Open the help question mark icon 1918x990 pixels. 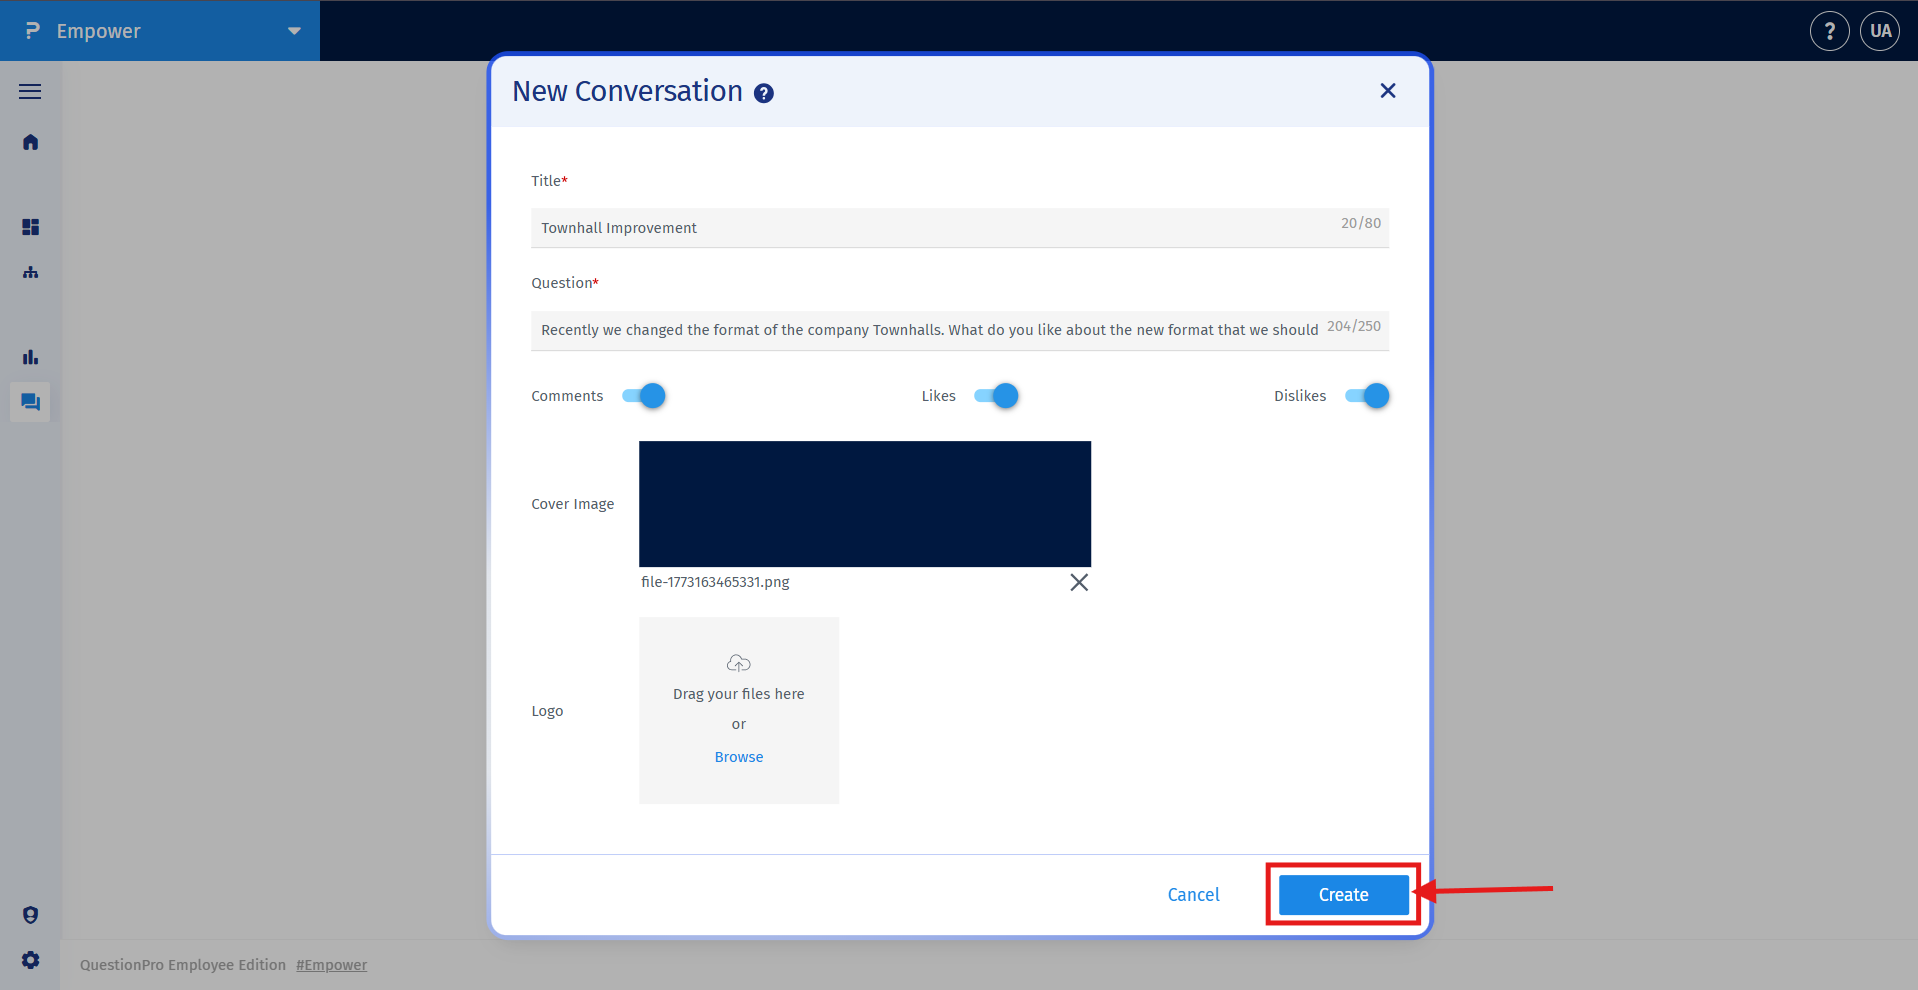[x=1829, y=30]
